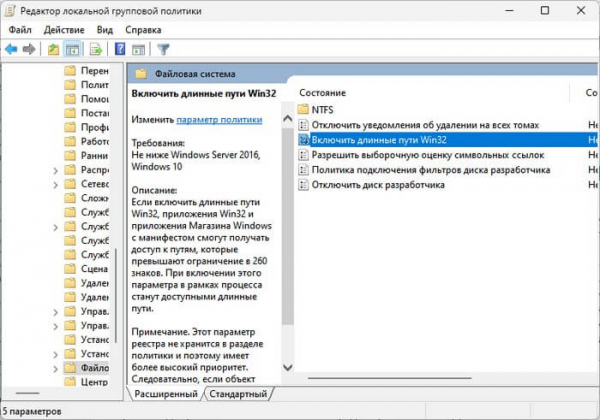Click the Filter funnel toolbar icon
Image resolution: width=600 pixels, height=420 pixels.
(163, 49)
